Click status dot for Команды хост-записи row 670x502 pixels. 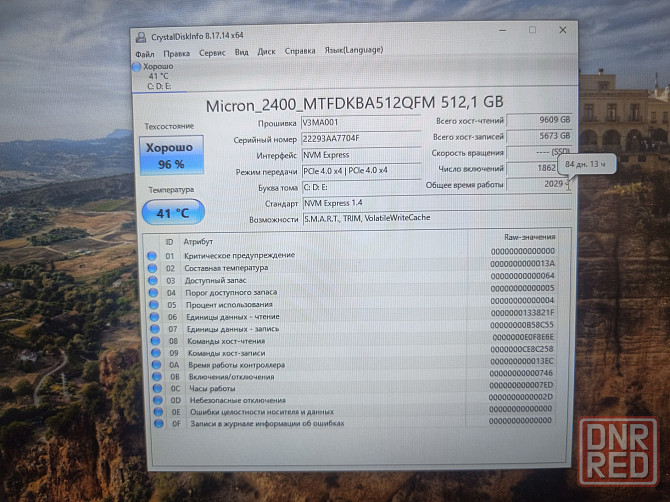click(x=156, y=353)
